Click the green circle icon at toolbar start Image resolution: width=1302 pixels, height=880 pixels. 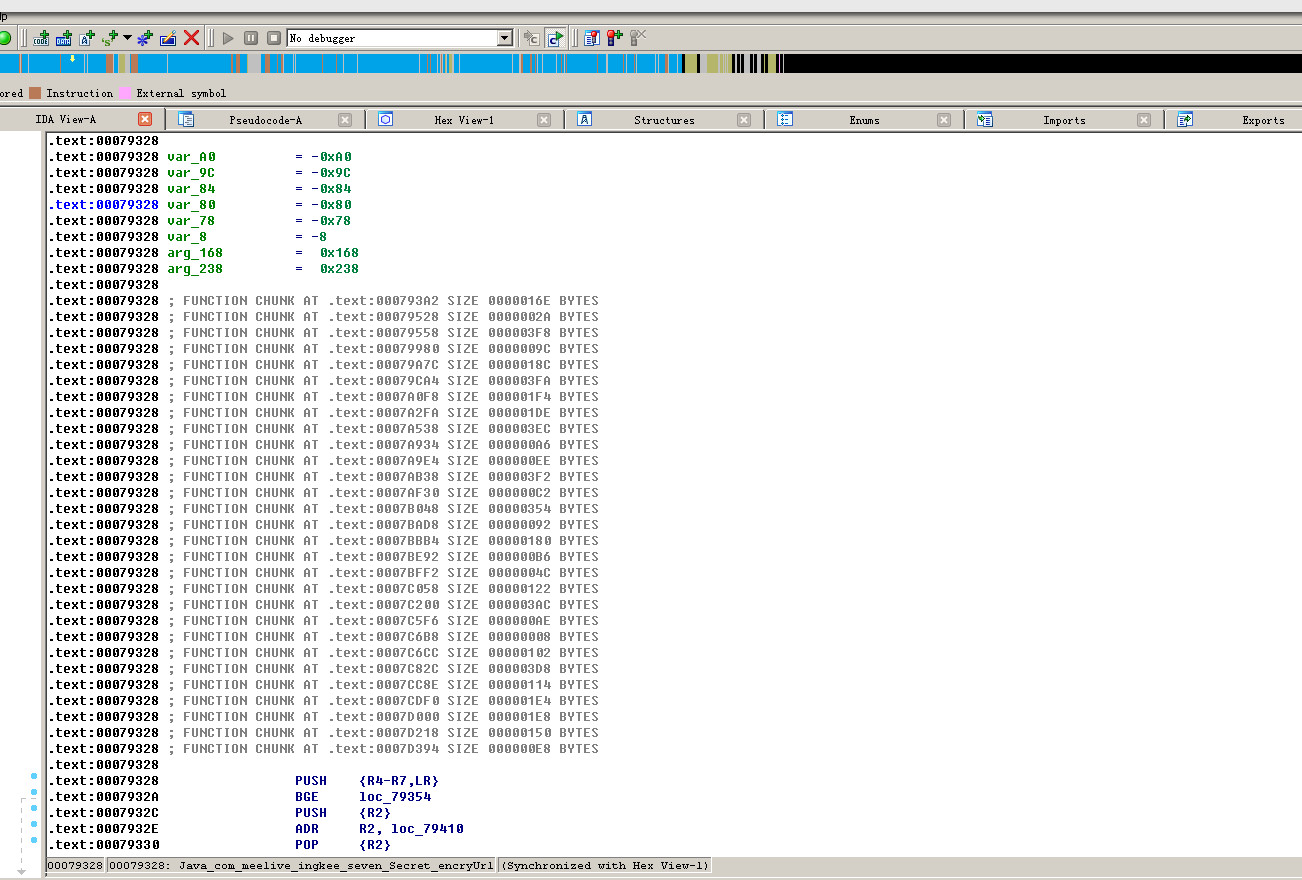[x=5, y=38]
